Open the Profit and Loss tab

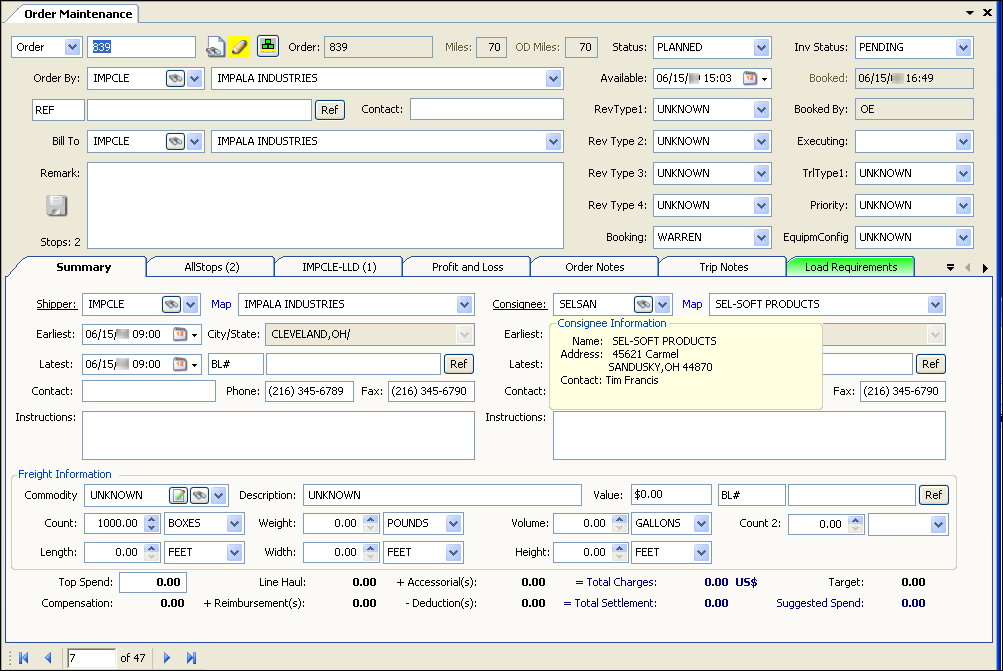coord(467,267)
